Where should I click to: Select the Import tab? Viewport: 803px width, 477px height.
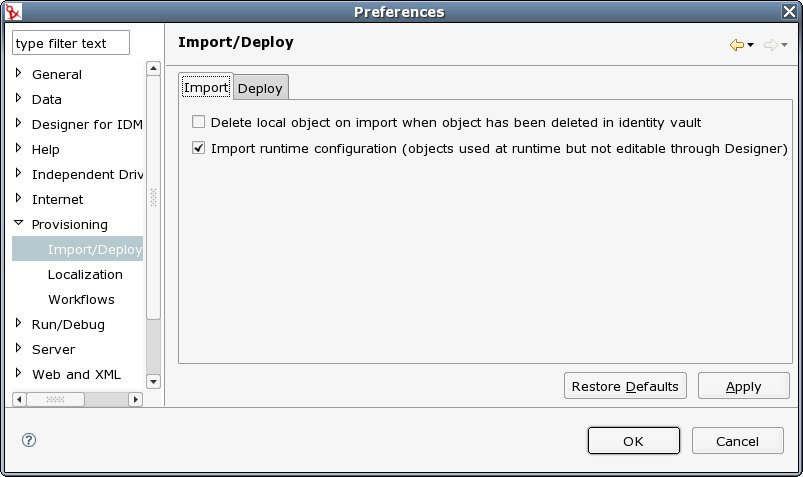[x=206, y=87]
